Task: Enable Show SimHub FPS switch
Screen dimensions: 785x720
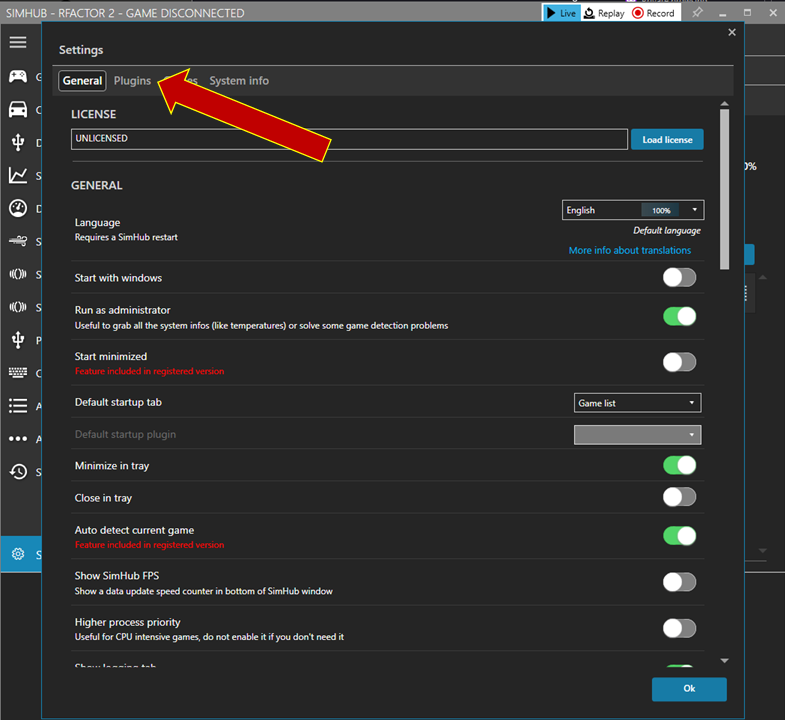Action: pyautogui.click(x=679, y=582)
